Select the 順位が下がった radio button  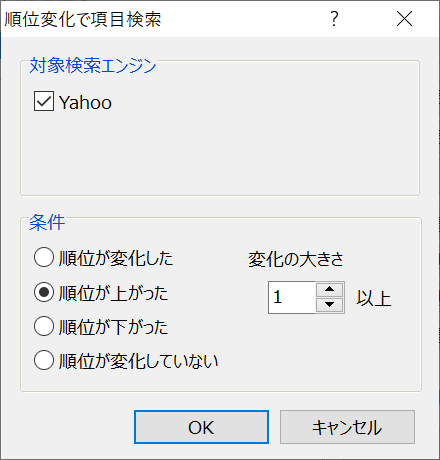[x=44, y=326]
